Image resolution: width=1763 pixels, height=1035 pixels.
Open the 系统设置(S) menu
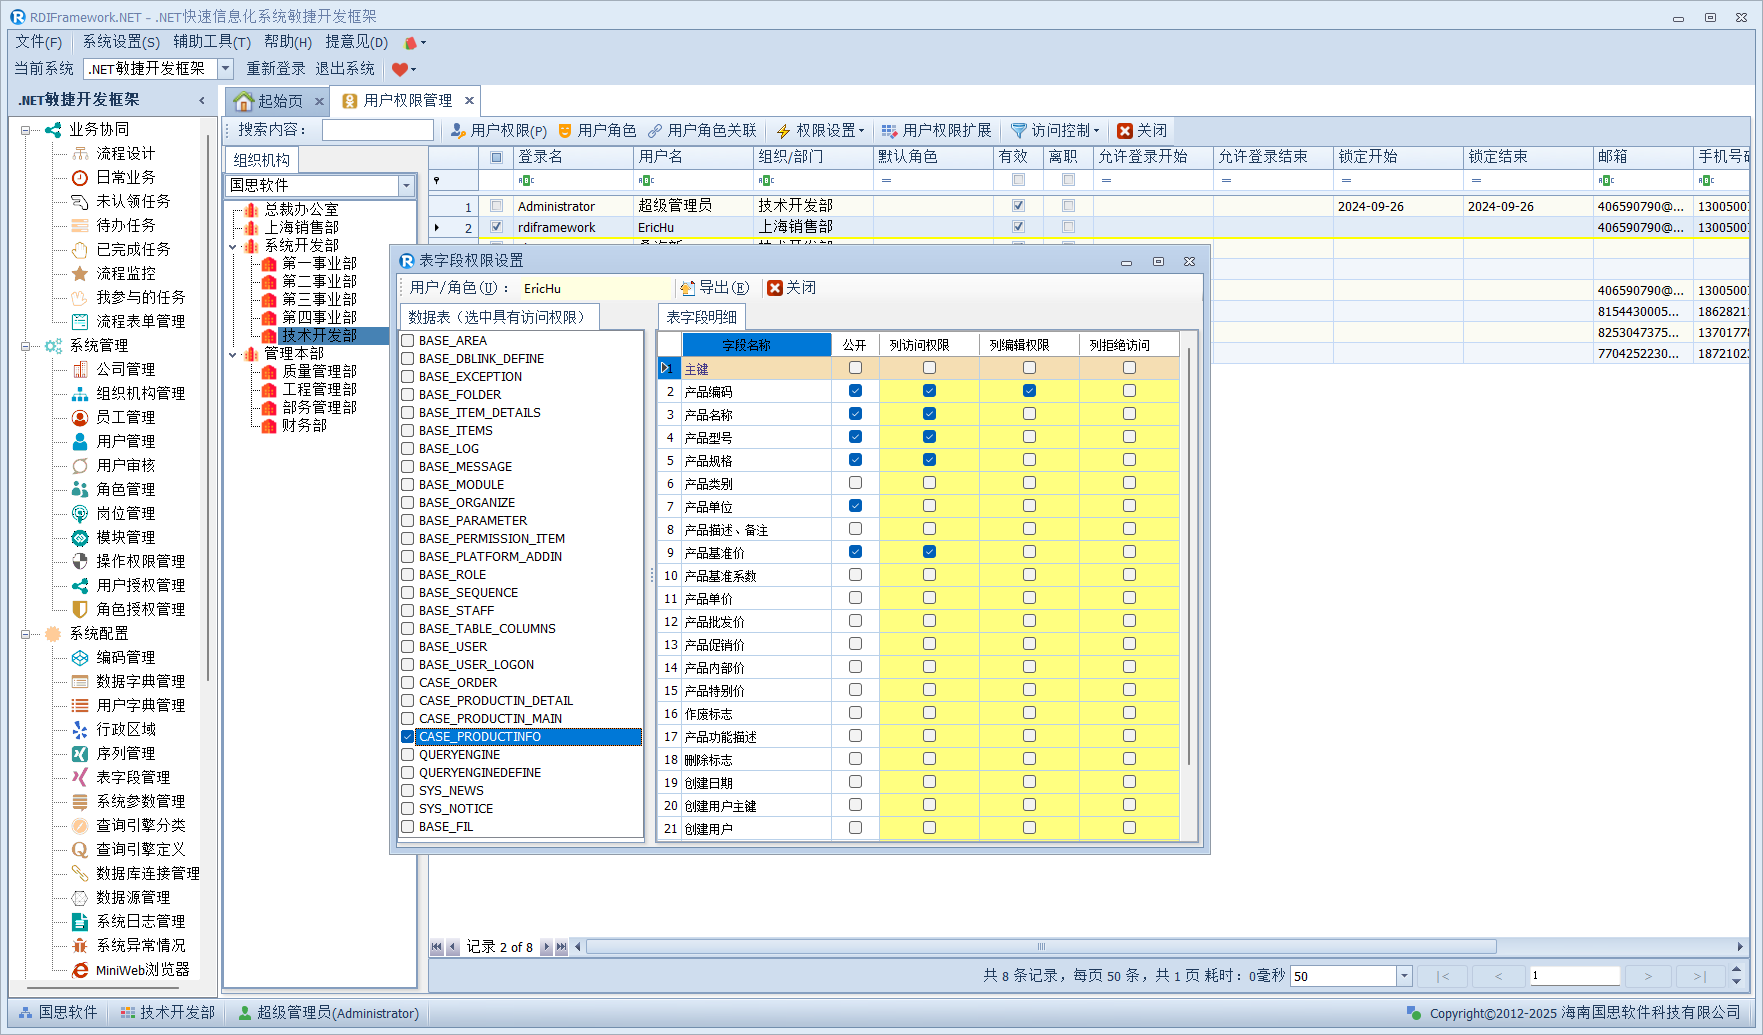[x=120, y=42]
